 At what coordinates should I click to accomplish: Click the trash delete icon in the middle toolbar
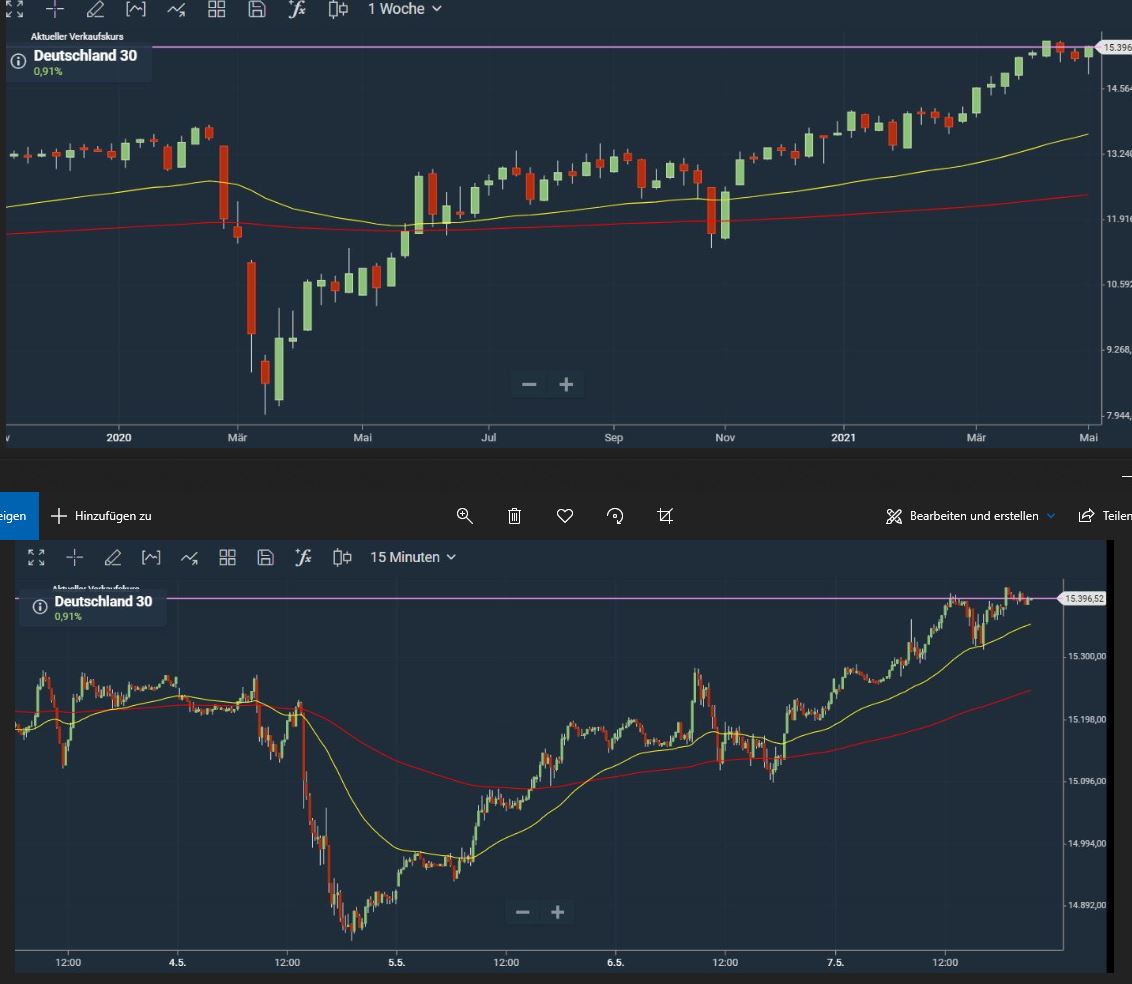tap(514, 516)
